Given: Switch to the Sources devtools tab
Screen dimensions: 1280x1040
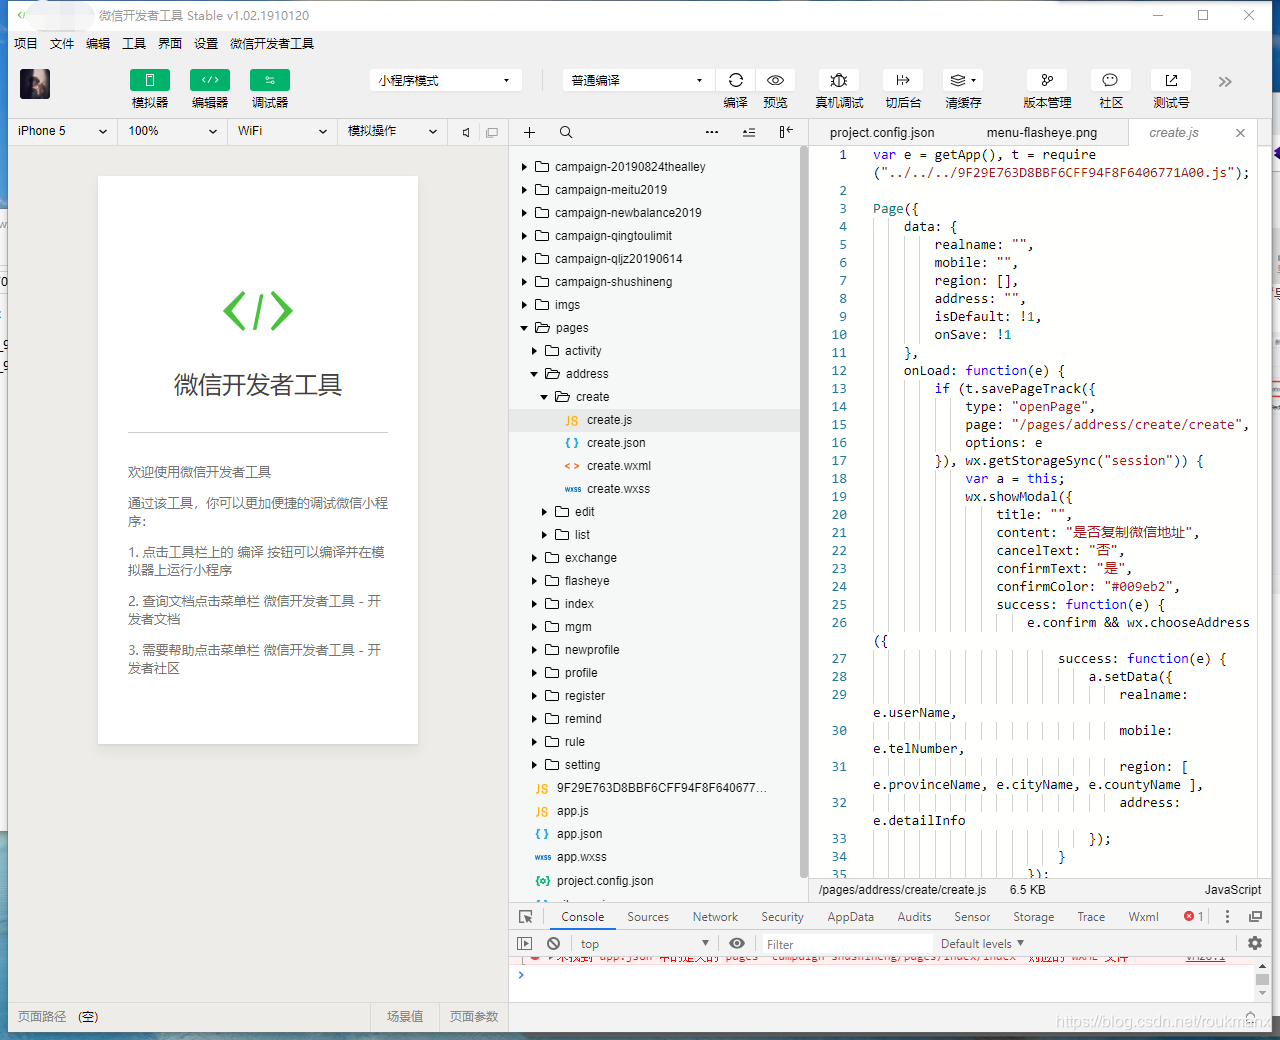Looking at the screenshot, I should [x=648, y=917].
